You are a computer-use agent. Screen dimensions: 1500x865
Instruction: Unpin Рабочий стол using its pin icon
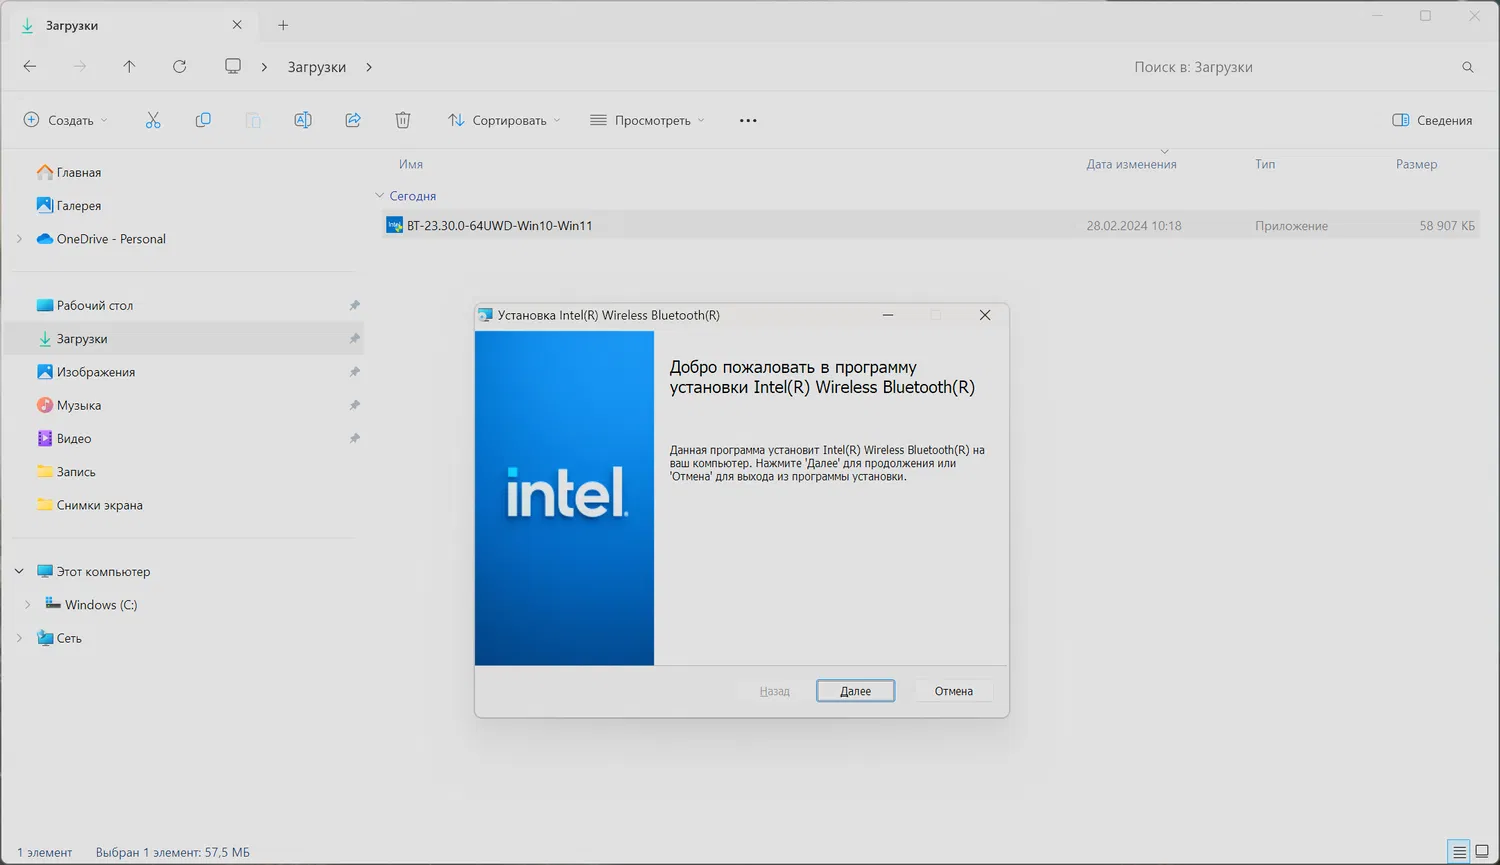tap(354, 306)
